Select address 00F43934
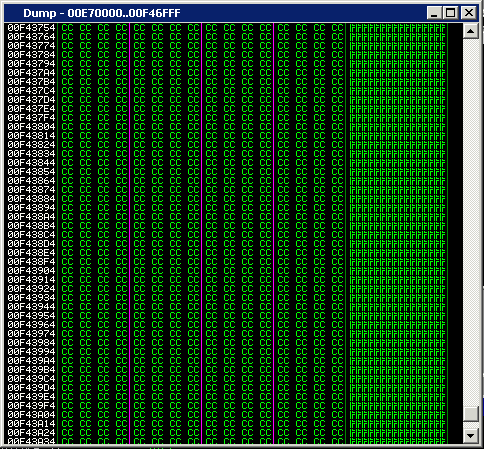This screenshot has height=449, width=484. [x=31, y=298]
